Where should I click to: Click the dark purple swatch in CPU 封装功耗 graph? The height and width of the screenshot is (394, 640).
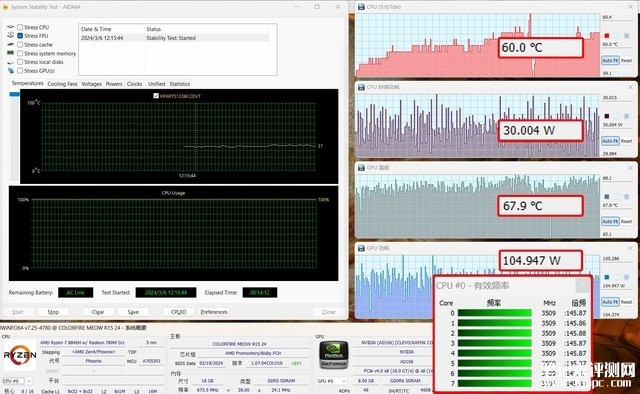coord(607,116)
